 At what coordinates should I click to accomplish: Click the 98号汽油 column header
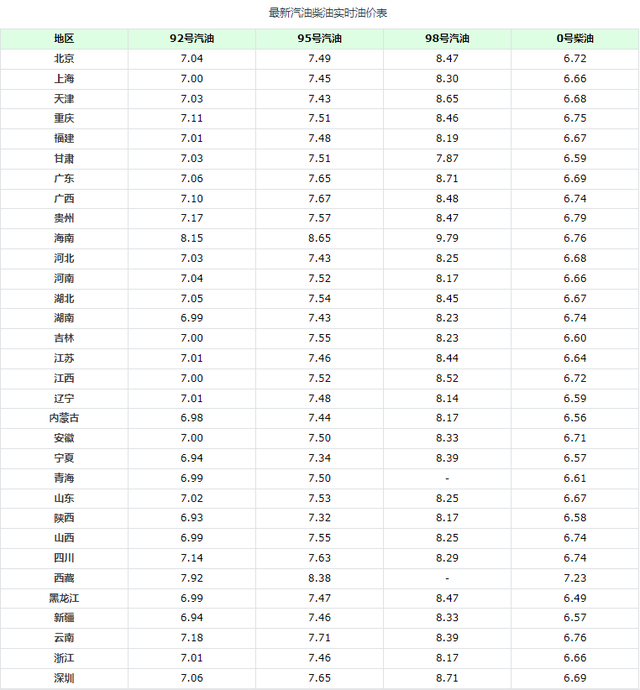tap(447, 38)
